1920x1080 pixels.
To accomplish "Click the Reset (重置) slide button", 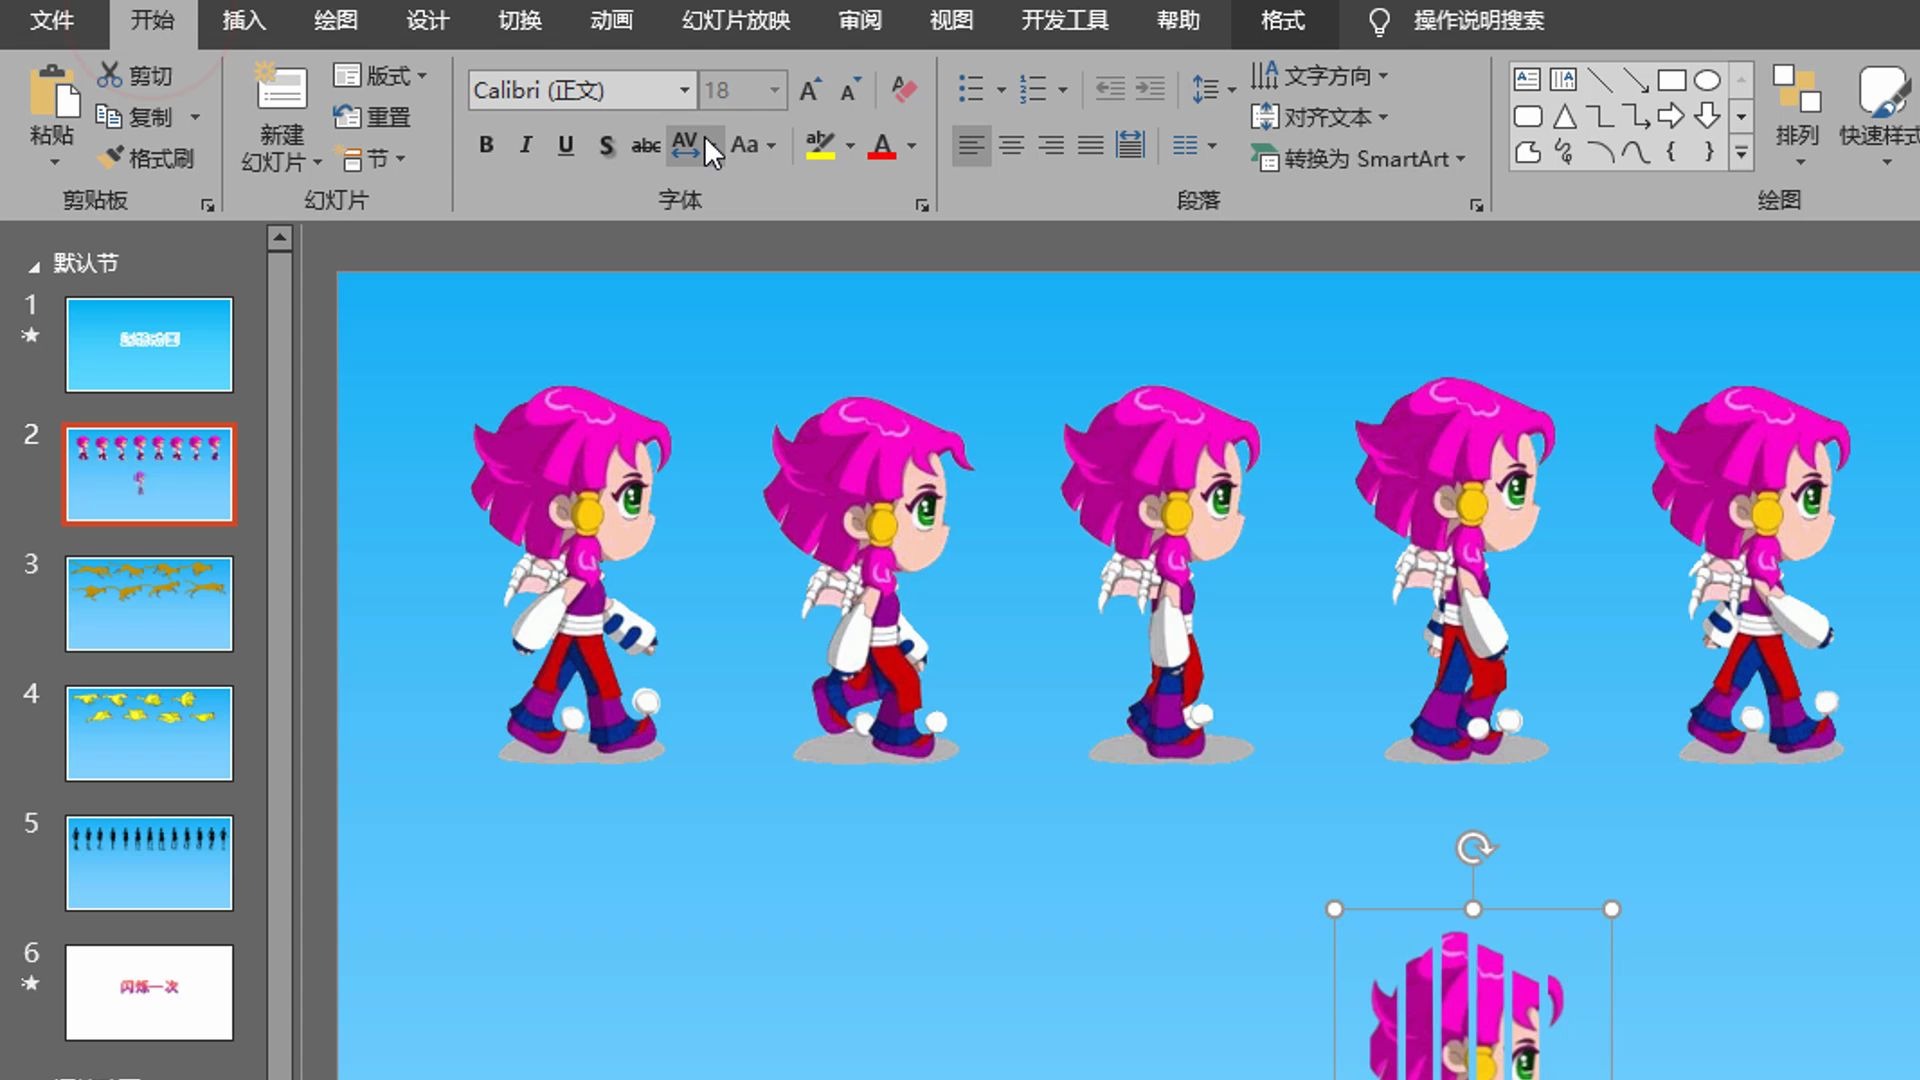I will coord(371,117).
